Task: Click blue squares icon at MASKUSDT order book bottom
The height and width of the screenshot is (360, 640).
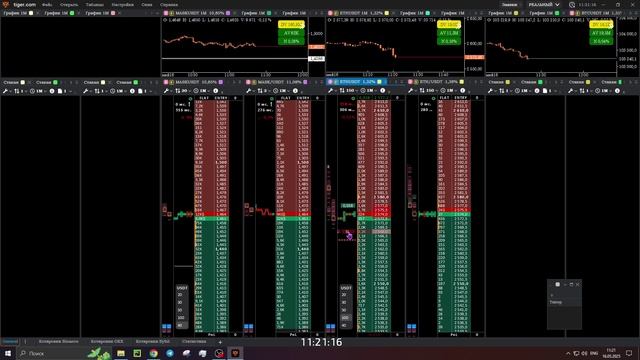Action: [x=167, y=327]
